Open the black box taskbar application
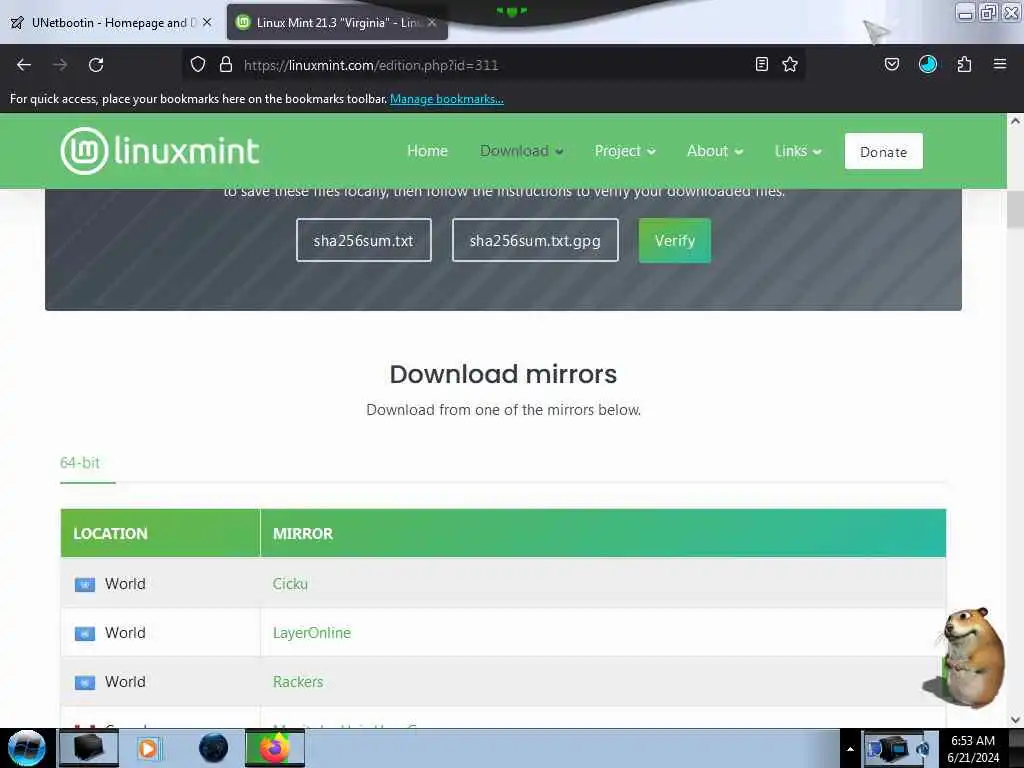The height and width of the screenshot is (768, 1024). 89,748
